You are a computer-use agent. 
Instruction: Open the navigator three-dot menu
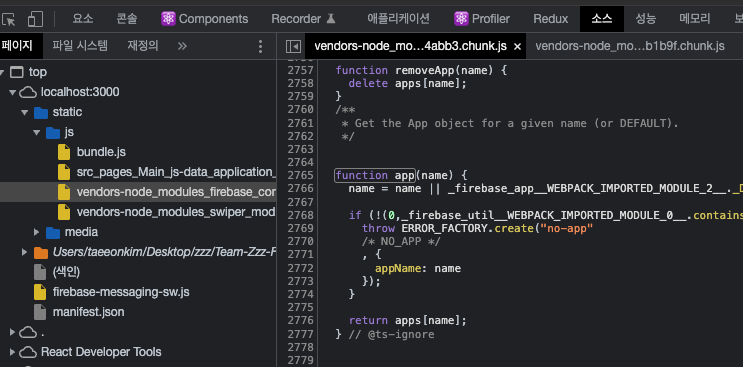[260, 46]
